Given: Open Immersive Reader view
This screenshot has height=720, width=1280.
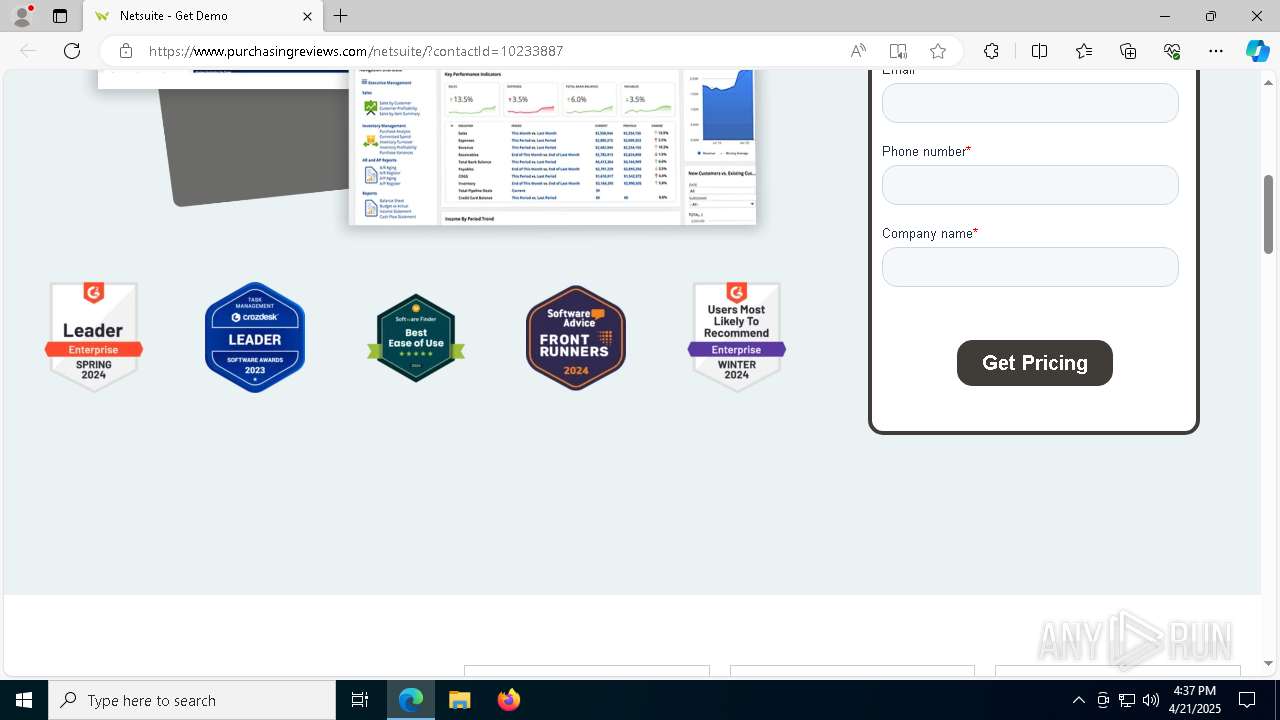Looking at the screenshot, I should [898, 51].
